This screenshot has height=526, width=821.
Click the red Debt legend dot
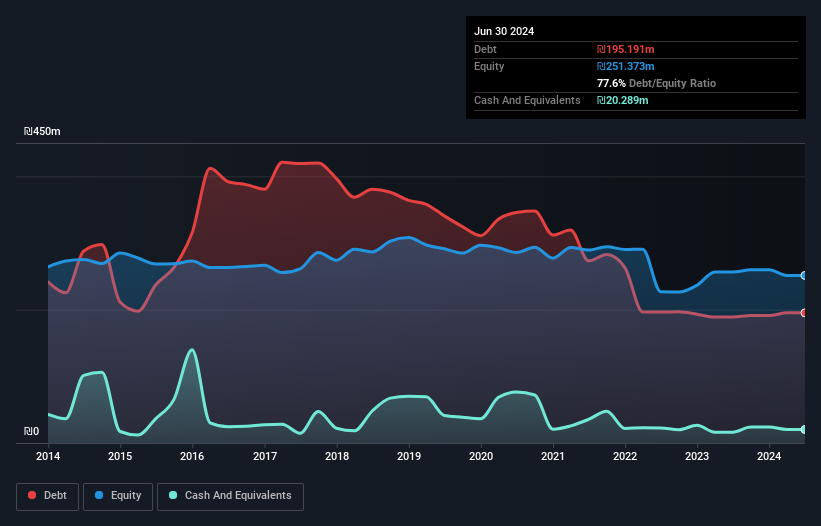pyautogui.click(x=32, y=495)
